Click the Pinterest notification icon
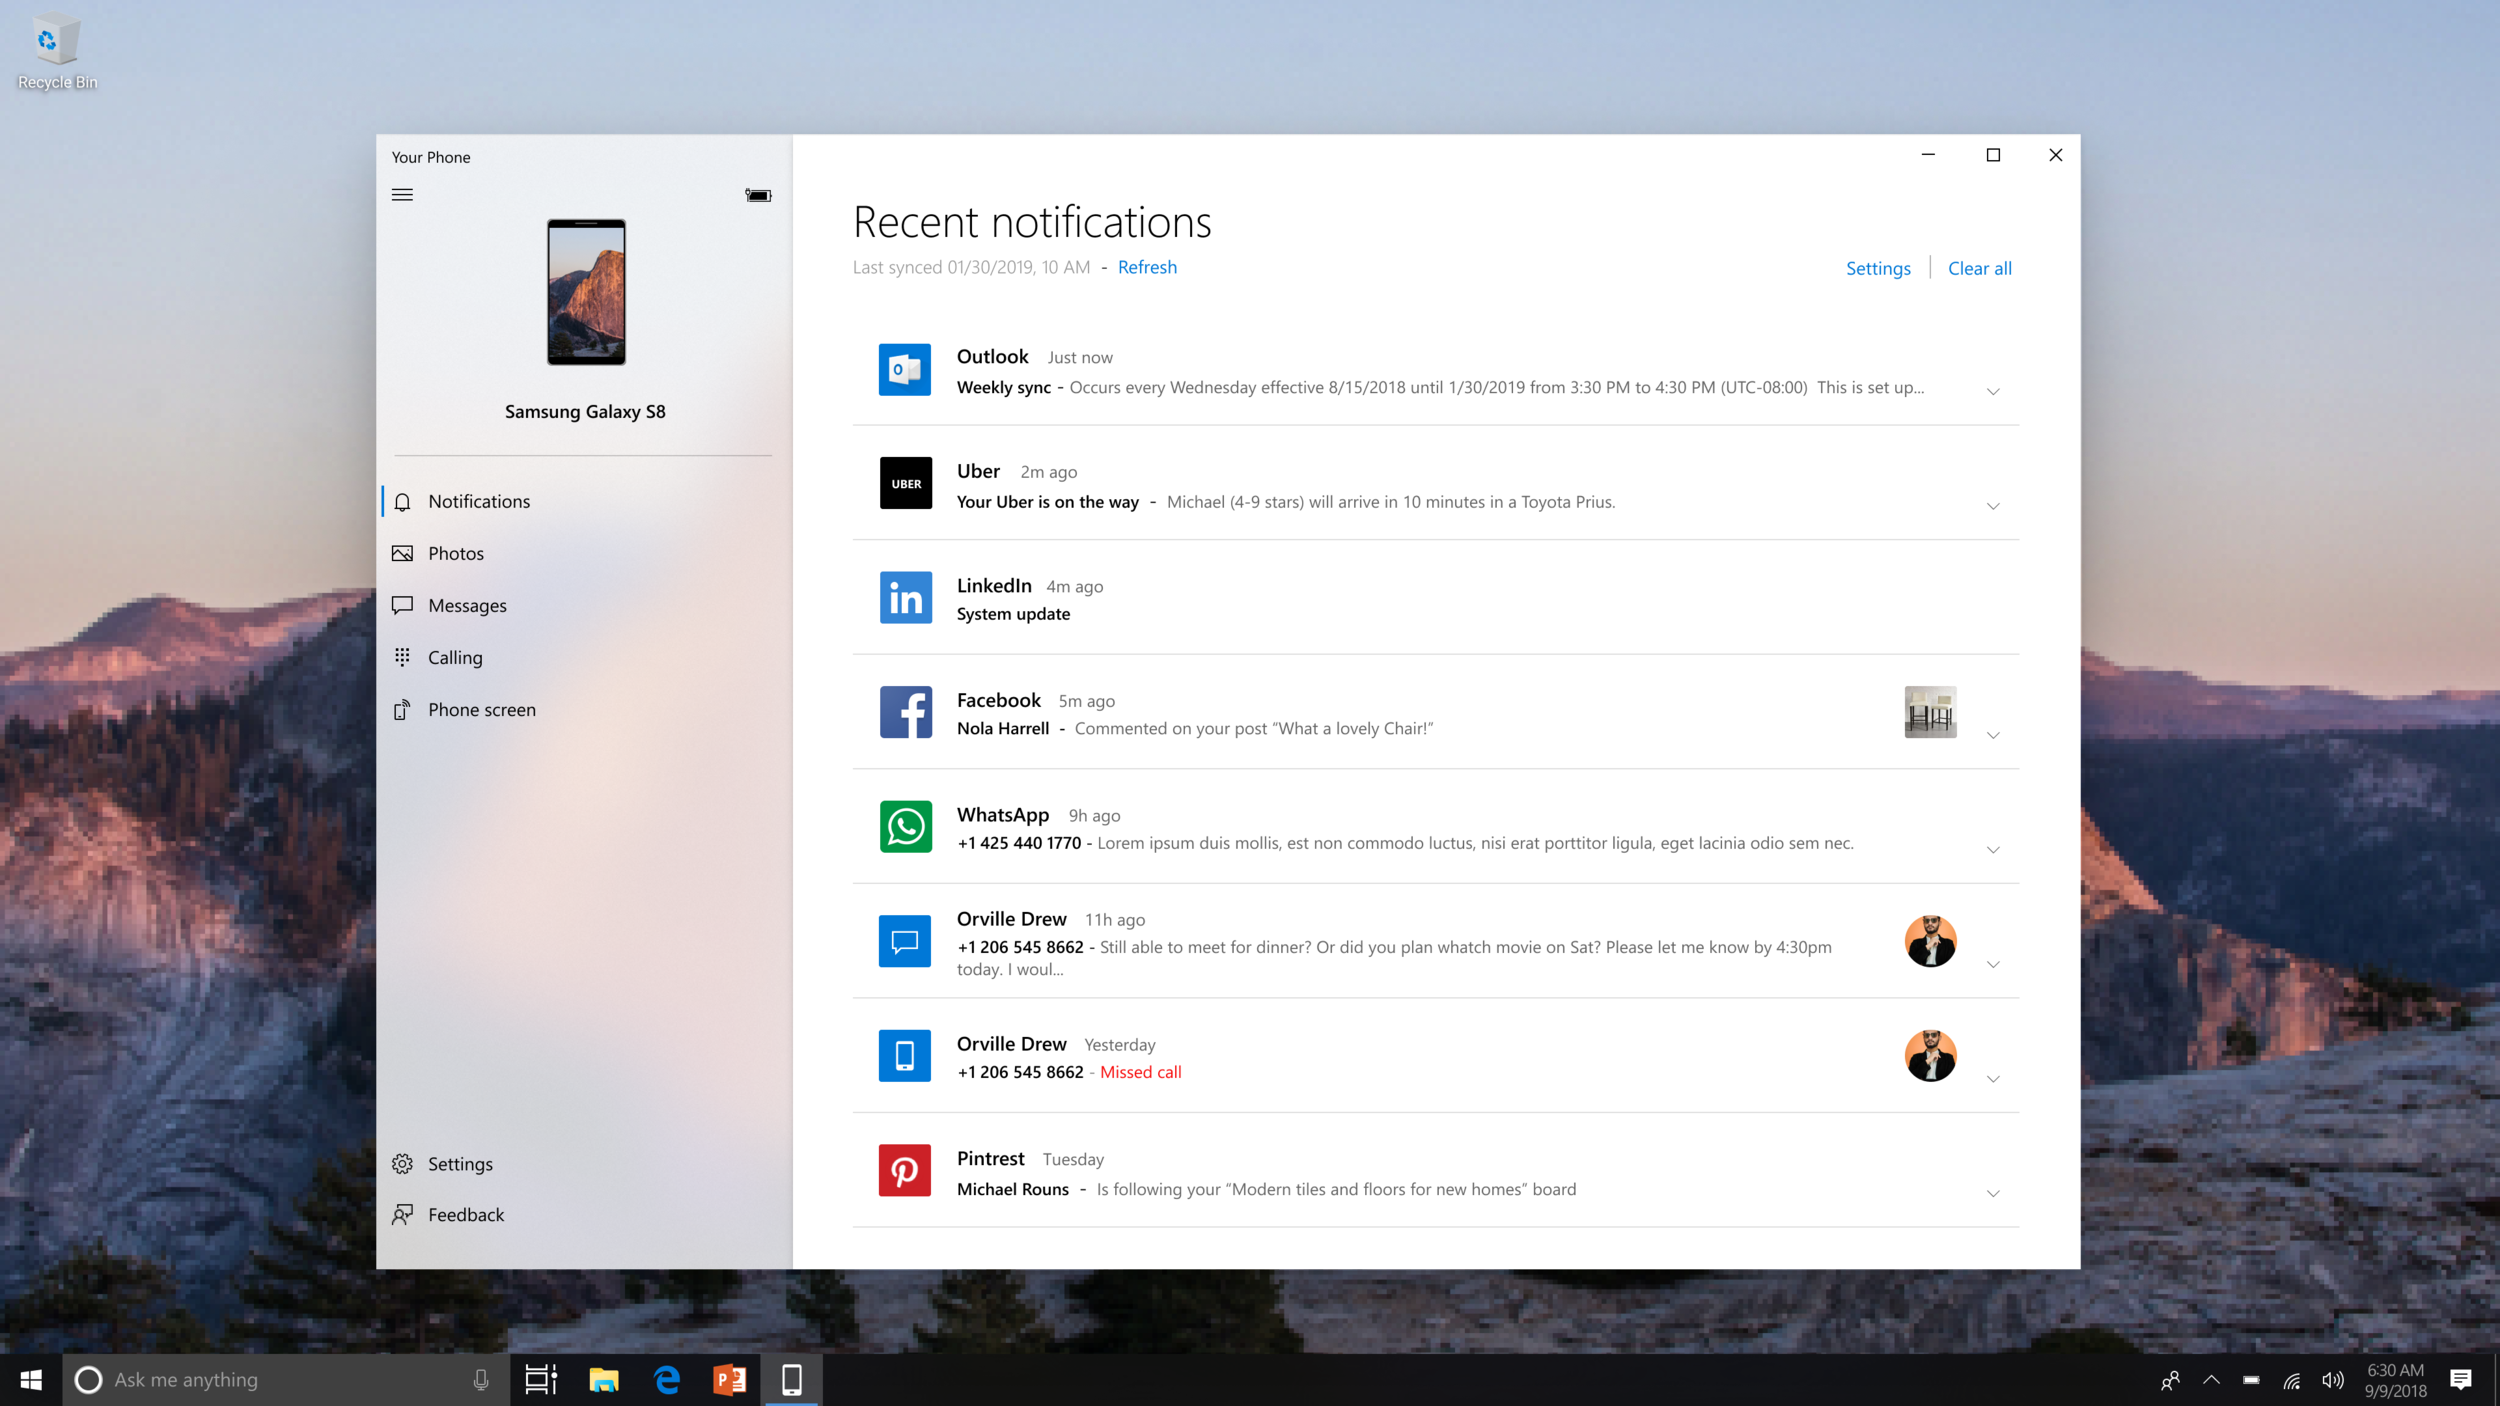This screenshot has width=2500, height=1406. (904, 1170)
